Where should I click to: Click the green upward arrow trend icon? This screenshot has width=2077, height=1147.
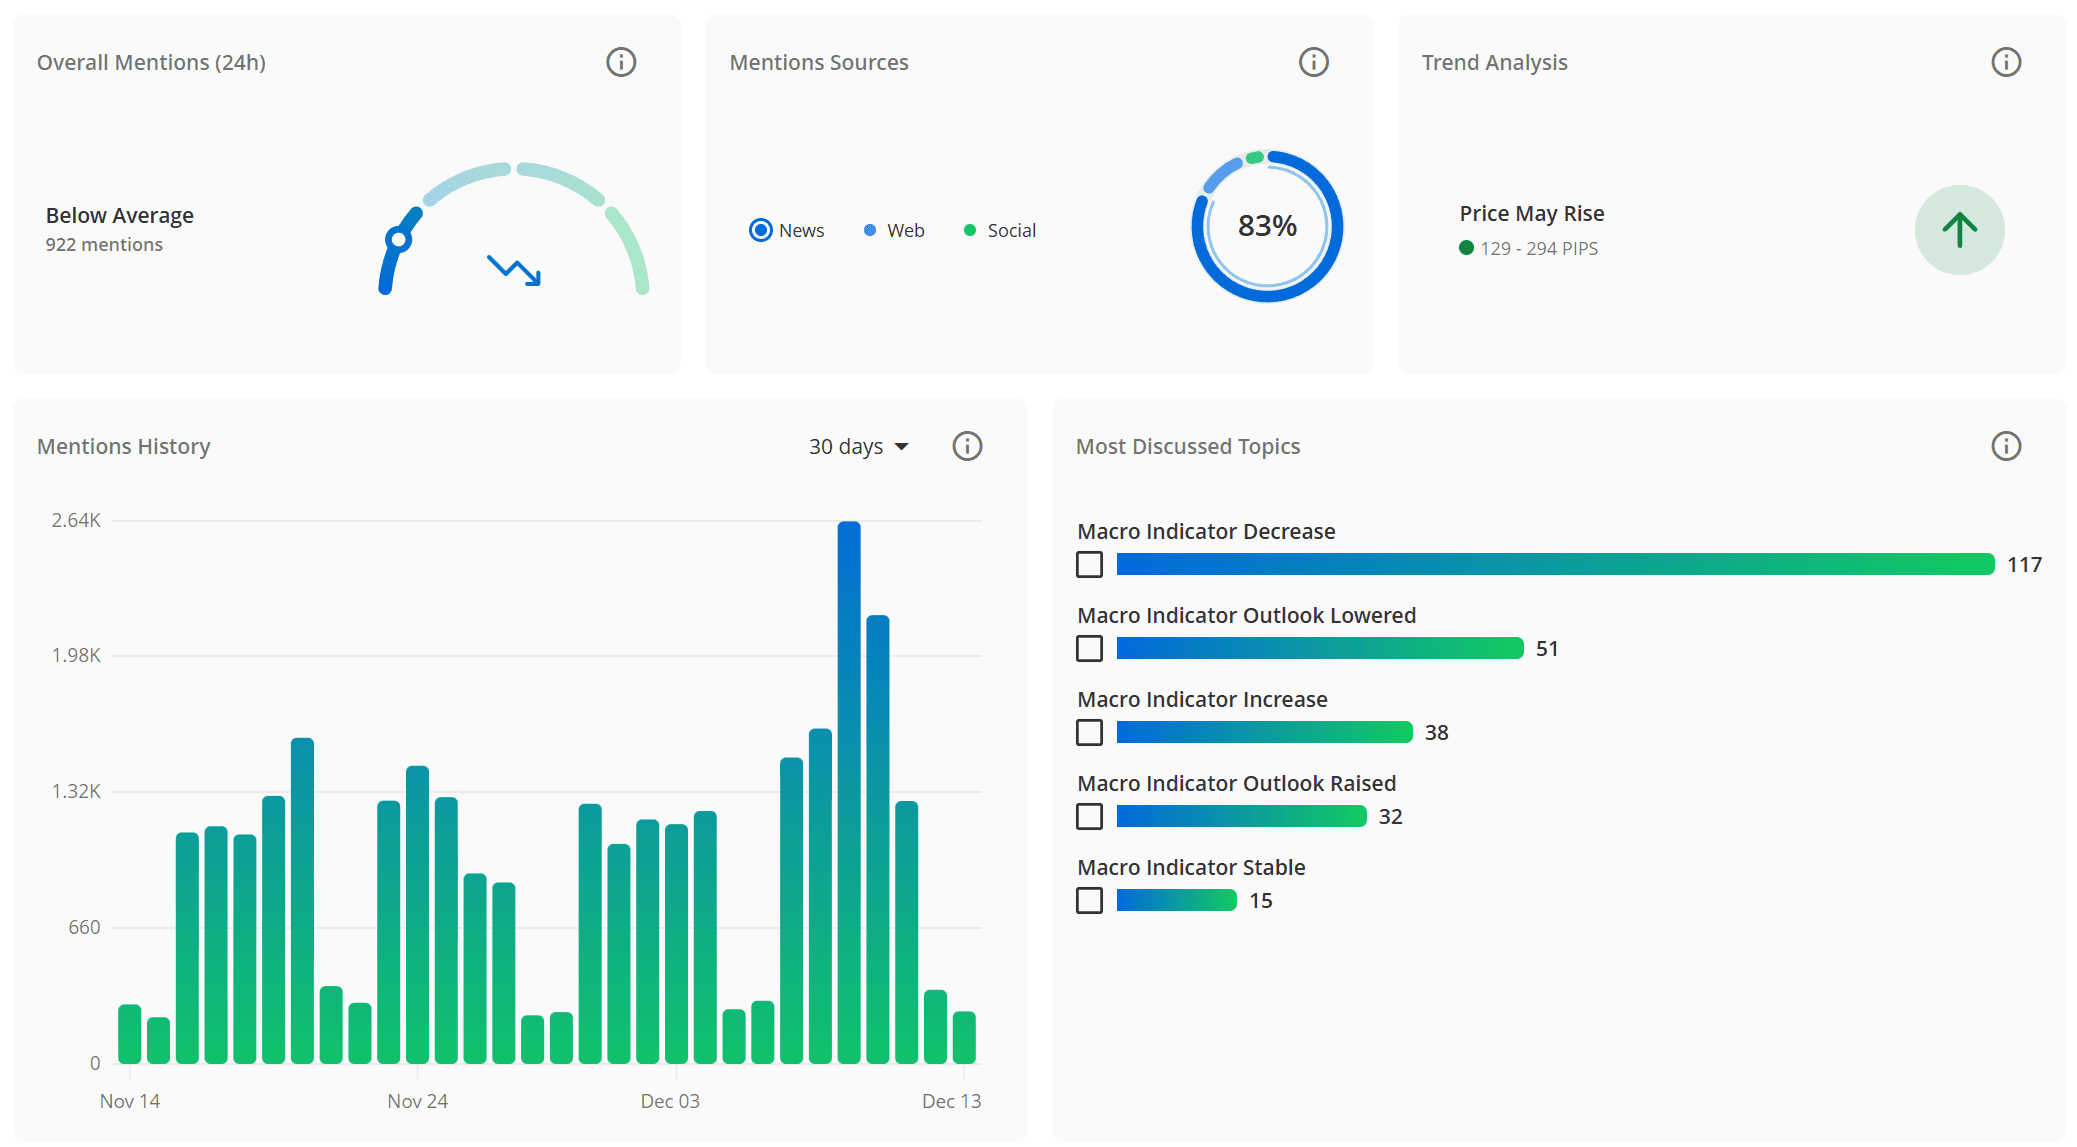[1959, 230]
